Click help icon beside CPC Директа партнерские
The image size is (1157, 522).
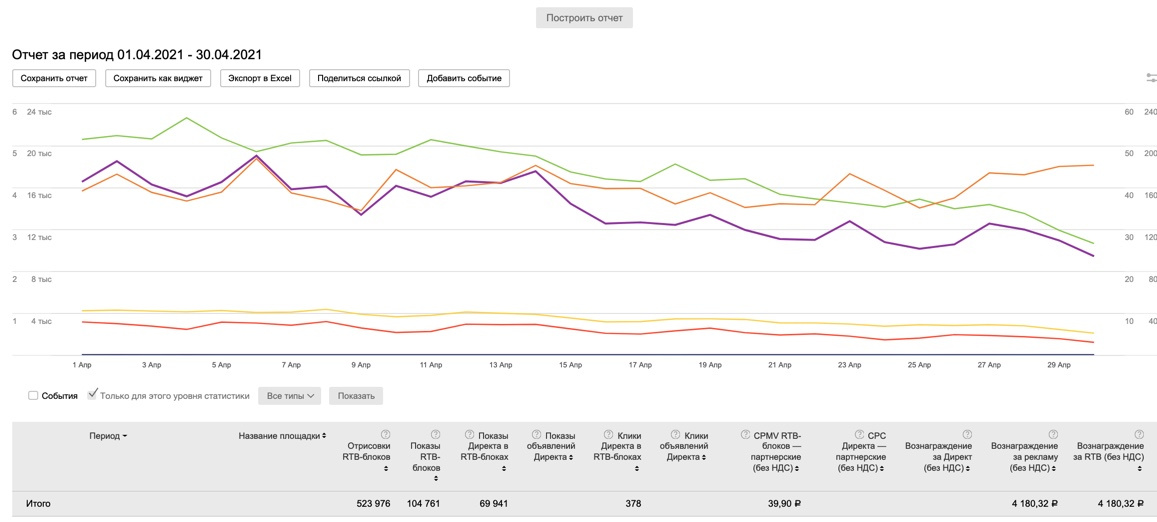(x=859, y=435)
